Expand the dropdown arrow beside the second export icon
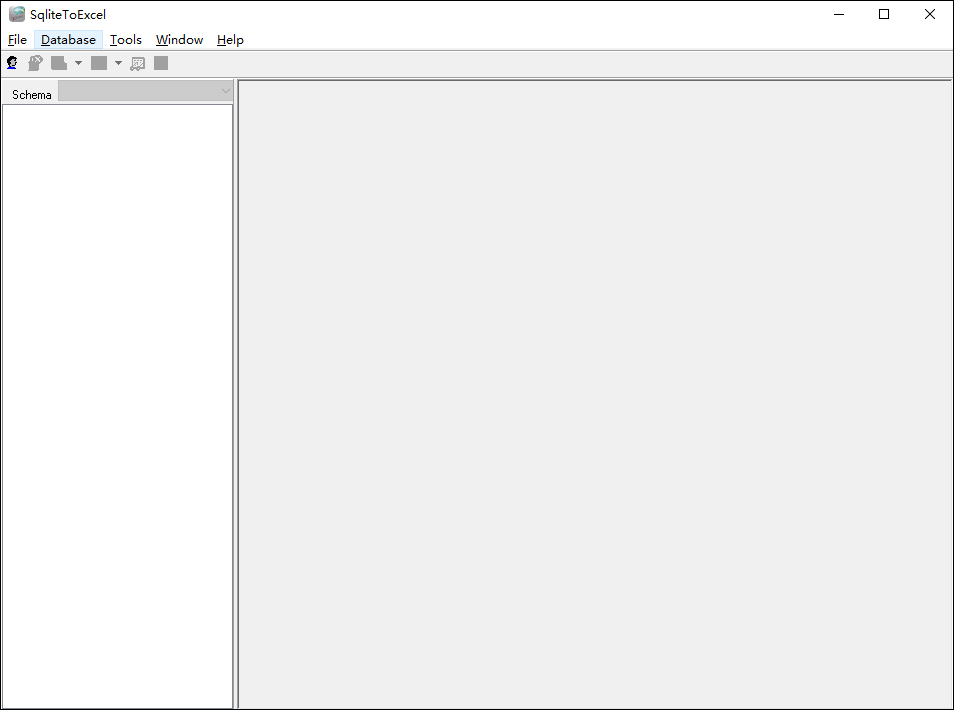Image resolution: width=954 pixels, height=710 pixels. pyautogui.click(x=117, y=62)
